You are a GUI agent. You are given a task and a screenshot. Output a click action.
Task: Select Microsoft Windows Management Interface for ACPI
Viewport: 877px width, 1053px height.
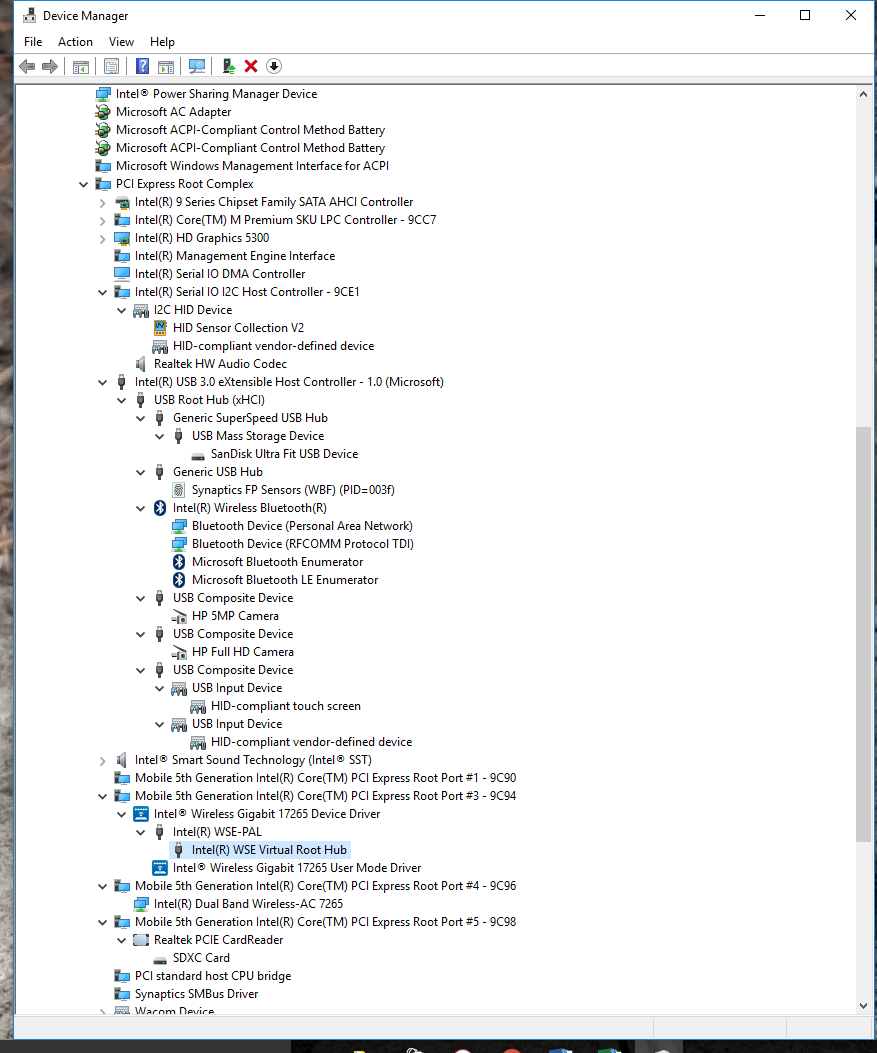252,167
